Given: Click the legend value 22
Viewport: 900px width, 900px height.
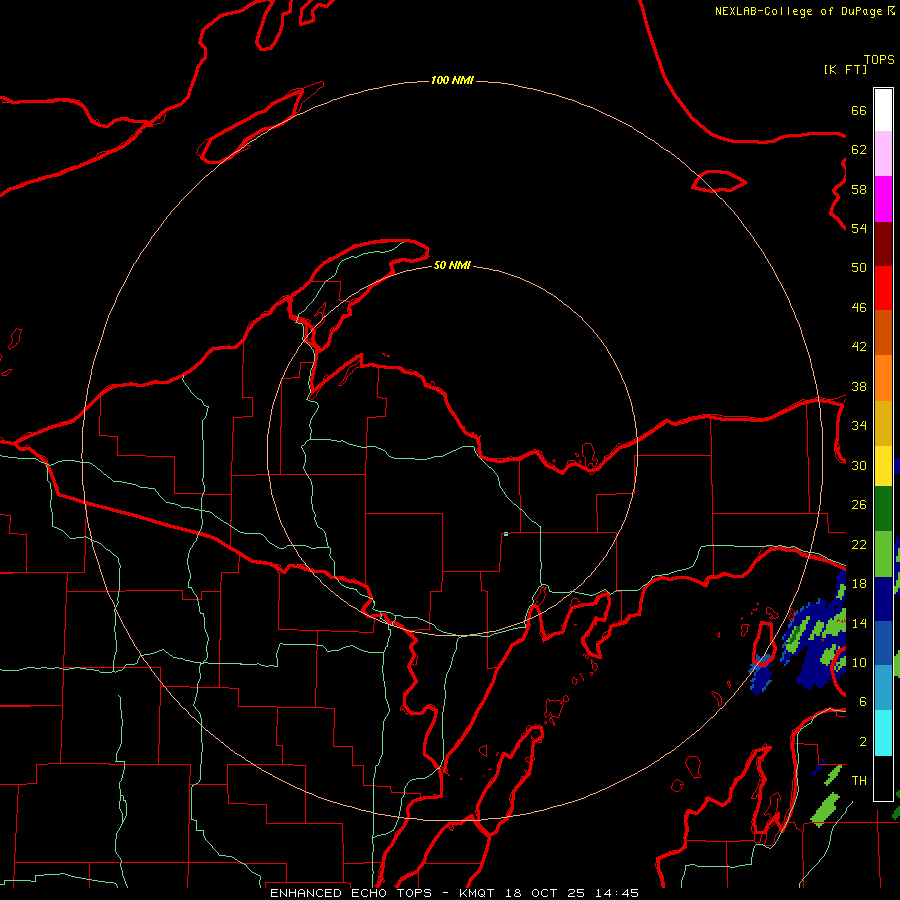Looking at the screenshot, I should (x=859, y=545).
